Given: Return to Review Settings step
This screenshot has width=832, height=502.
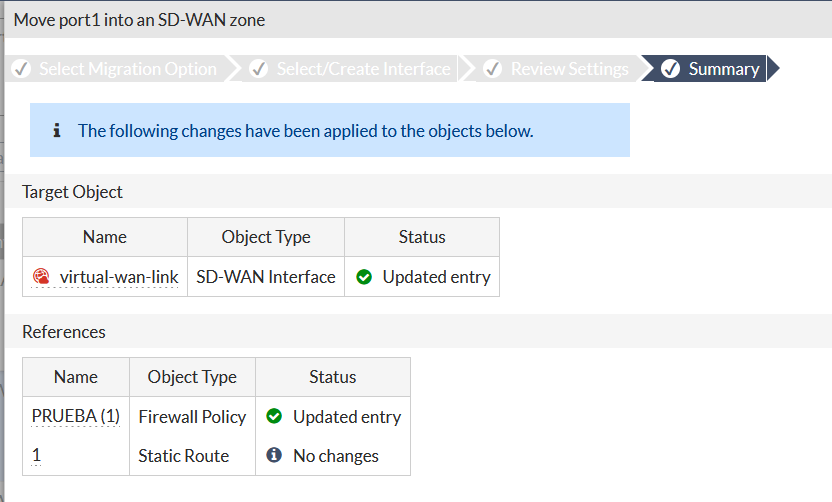Looking at the screenshot, I should pos(569,69).
